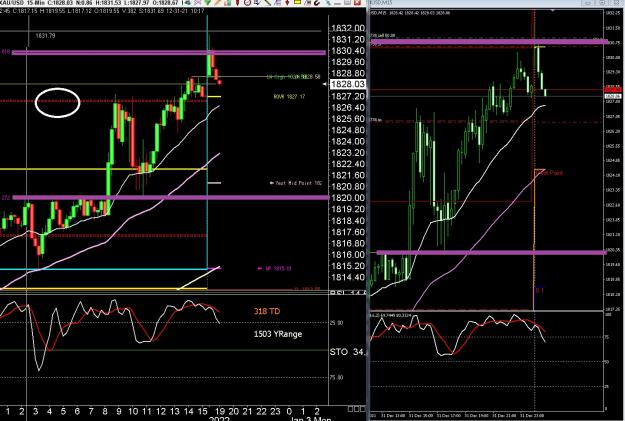Image resolution: width=625 pixels, height=421 pixels.
Task: Click hour 23 on left time axis
Action: click(275, 411)
